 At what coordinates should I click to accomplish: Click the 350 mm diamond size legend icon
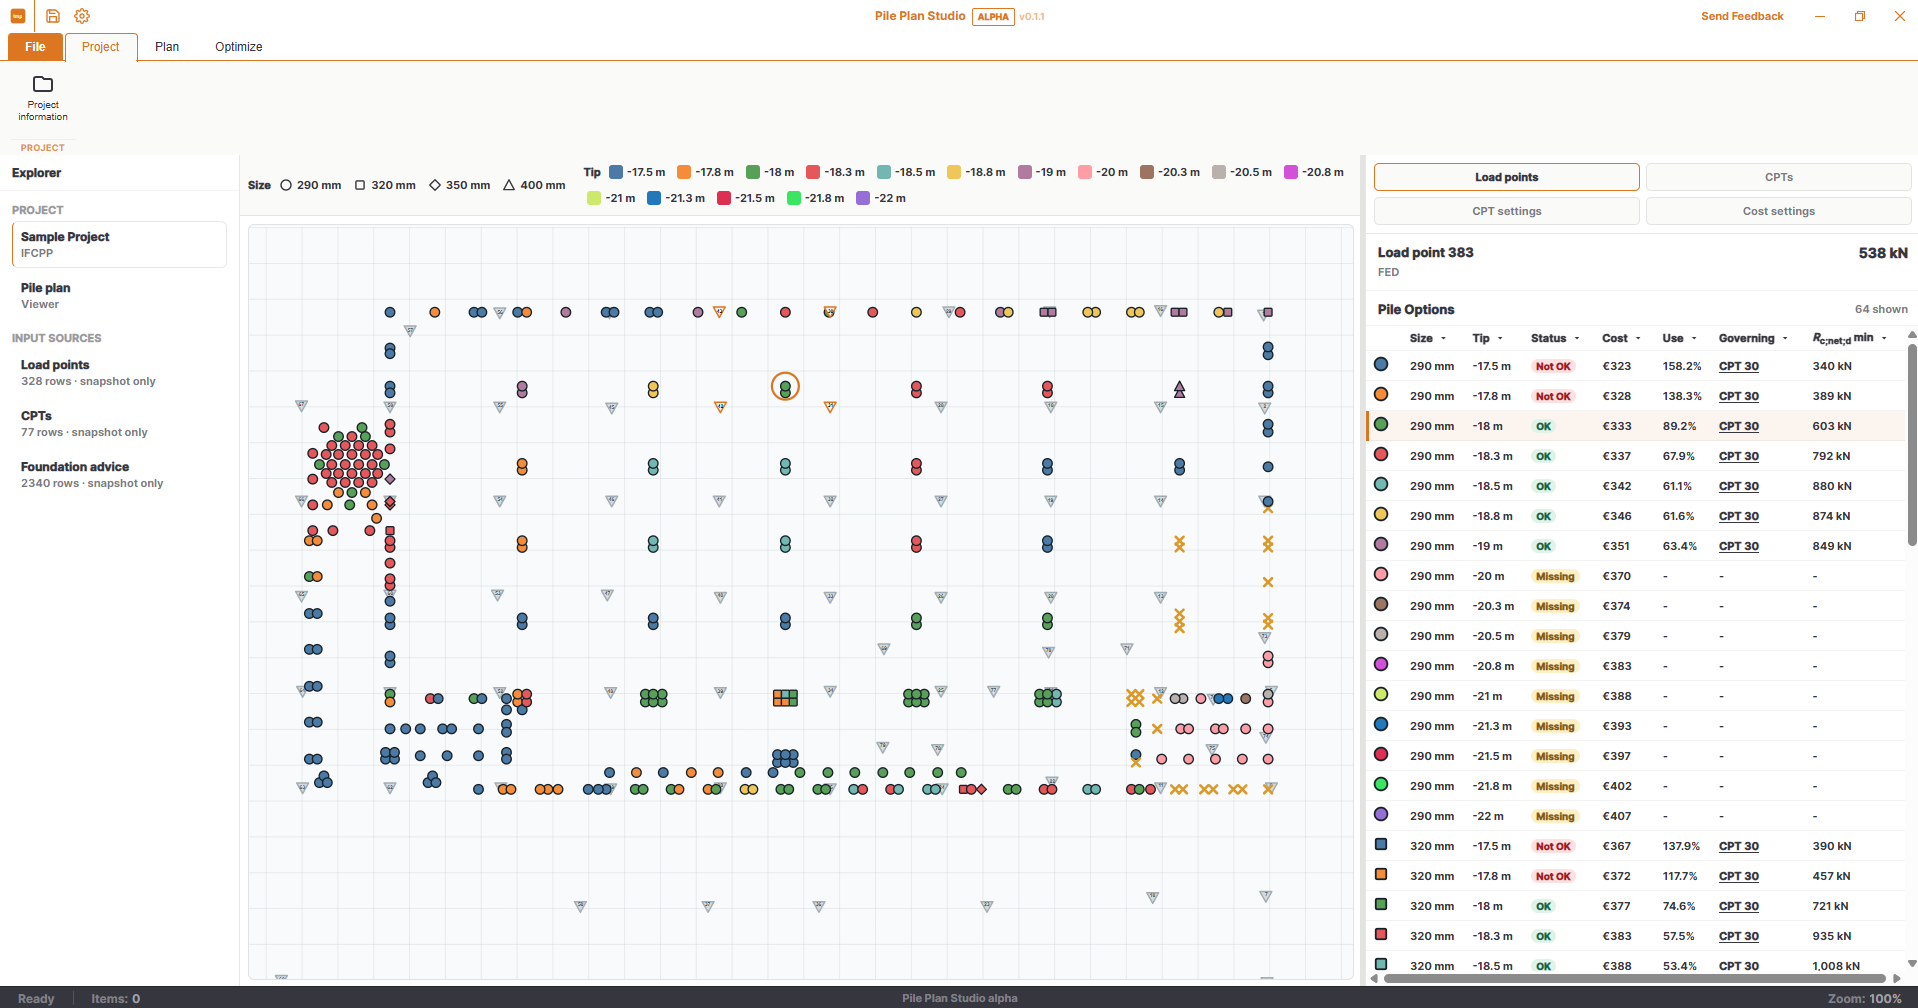(x=435, y=185)
